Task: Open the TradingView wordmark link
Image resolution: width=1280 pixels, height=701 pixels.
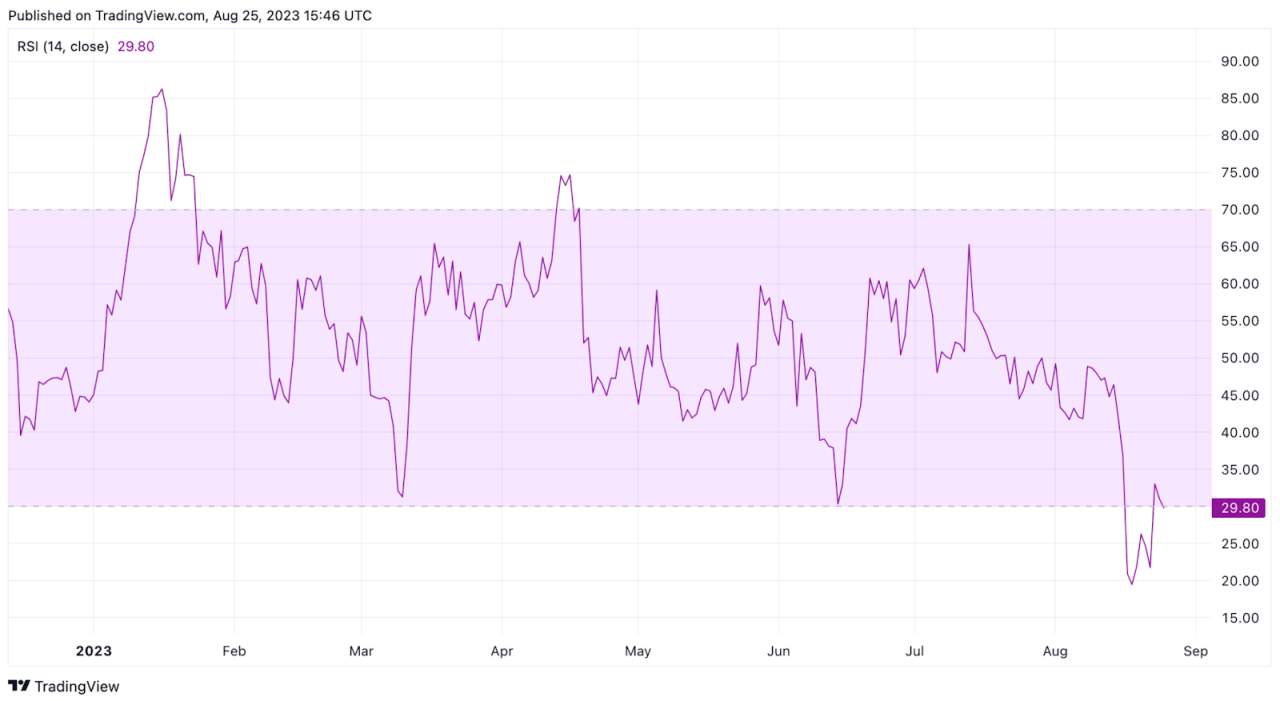Action: [77, 686]
